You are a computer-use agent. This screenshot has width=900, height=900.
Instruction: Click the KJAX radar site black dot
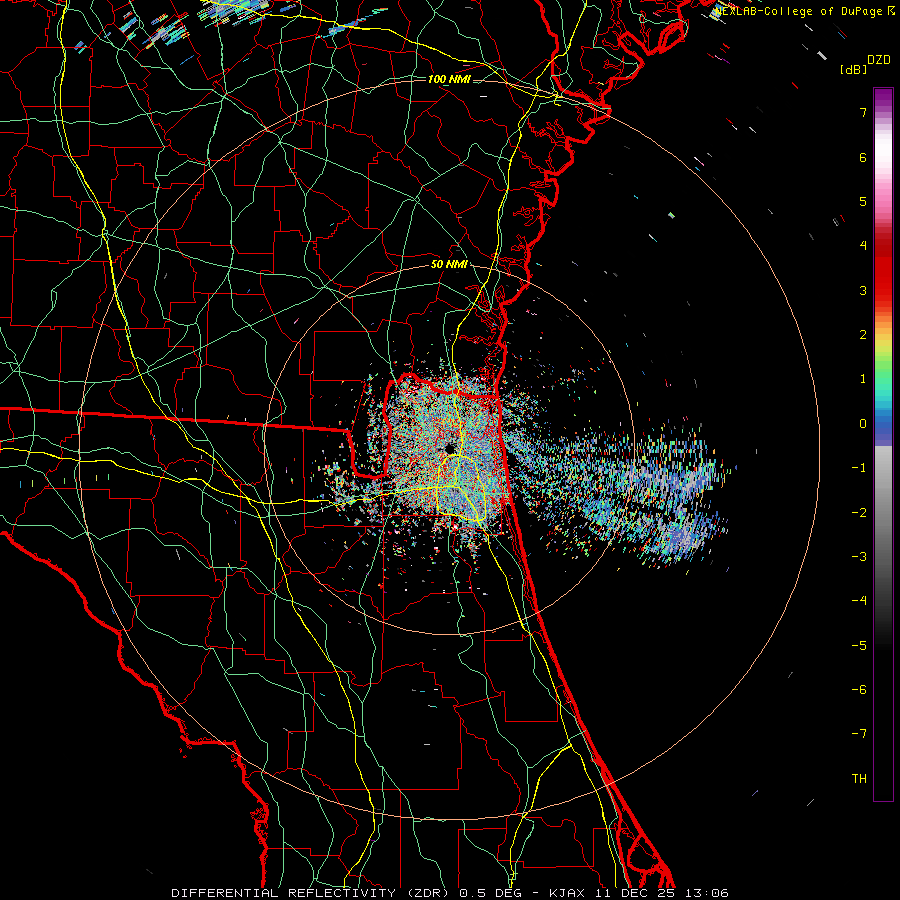coord(449,448)
